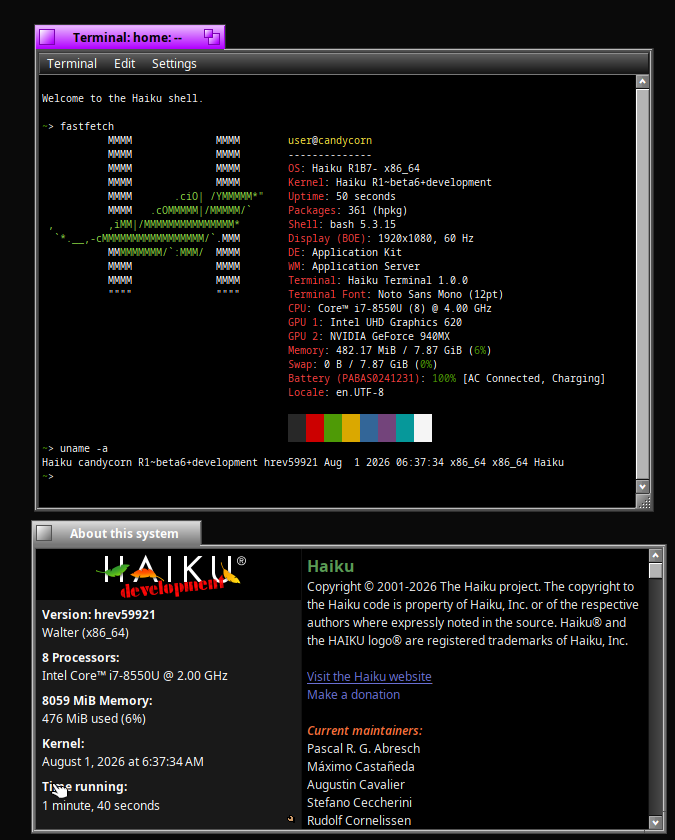Open the Visit the Haiku website link
Viewport: 675px width, 840px height.
tap(369, 677)
